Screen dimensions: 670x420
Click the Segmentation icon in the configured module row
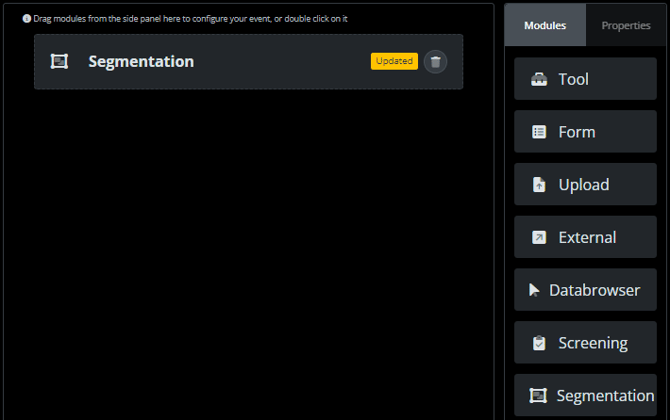60,62
